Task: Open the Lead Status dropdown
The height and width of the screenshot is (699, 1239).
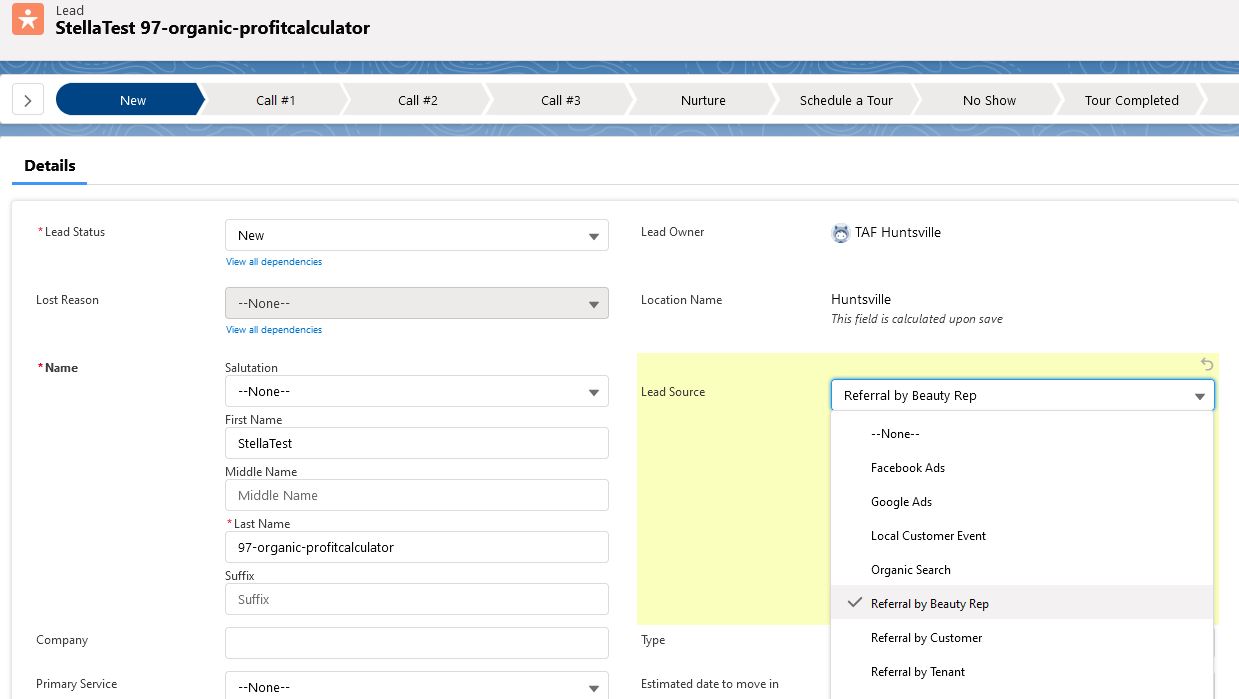Action: coord(417,235)
